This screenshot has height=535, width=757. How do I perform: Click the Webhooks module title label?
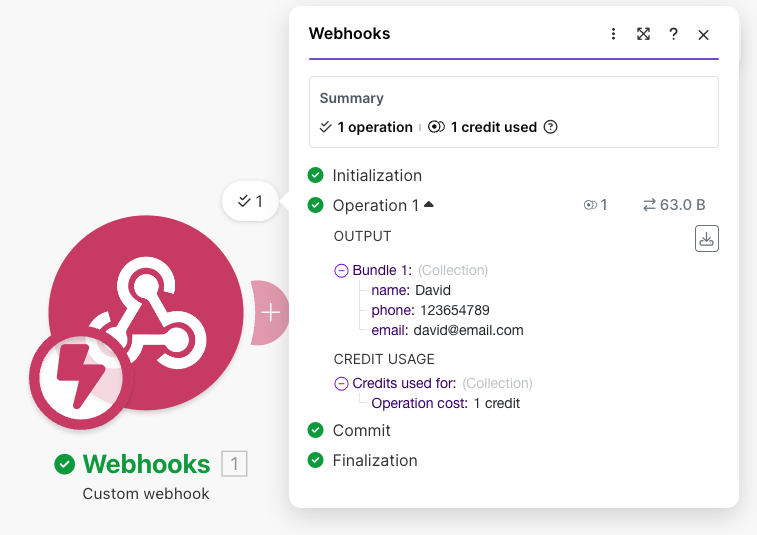click(146, 464)
